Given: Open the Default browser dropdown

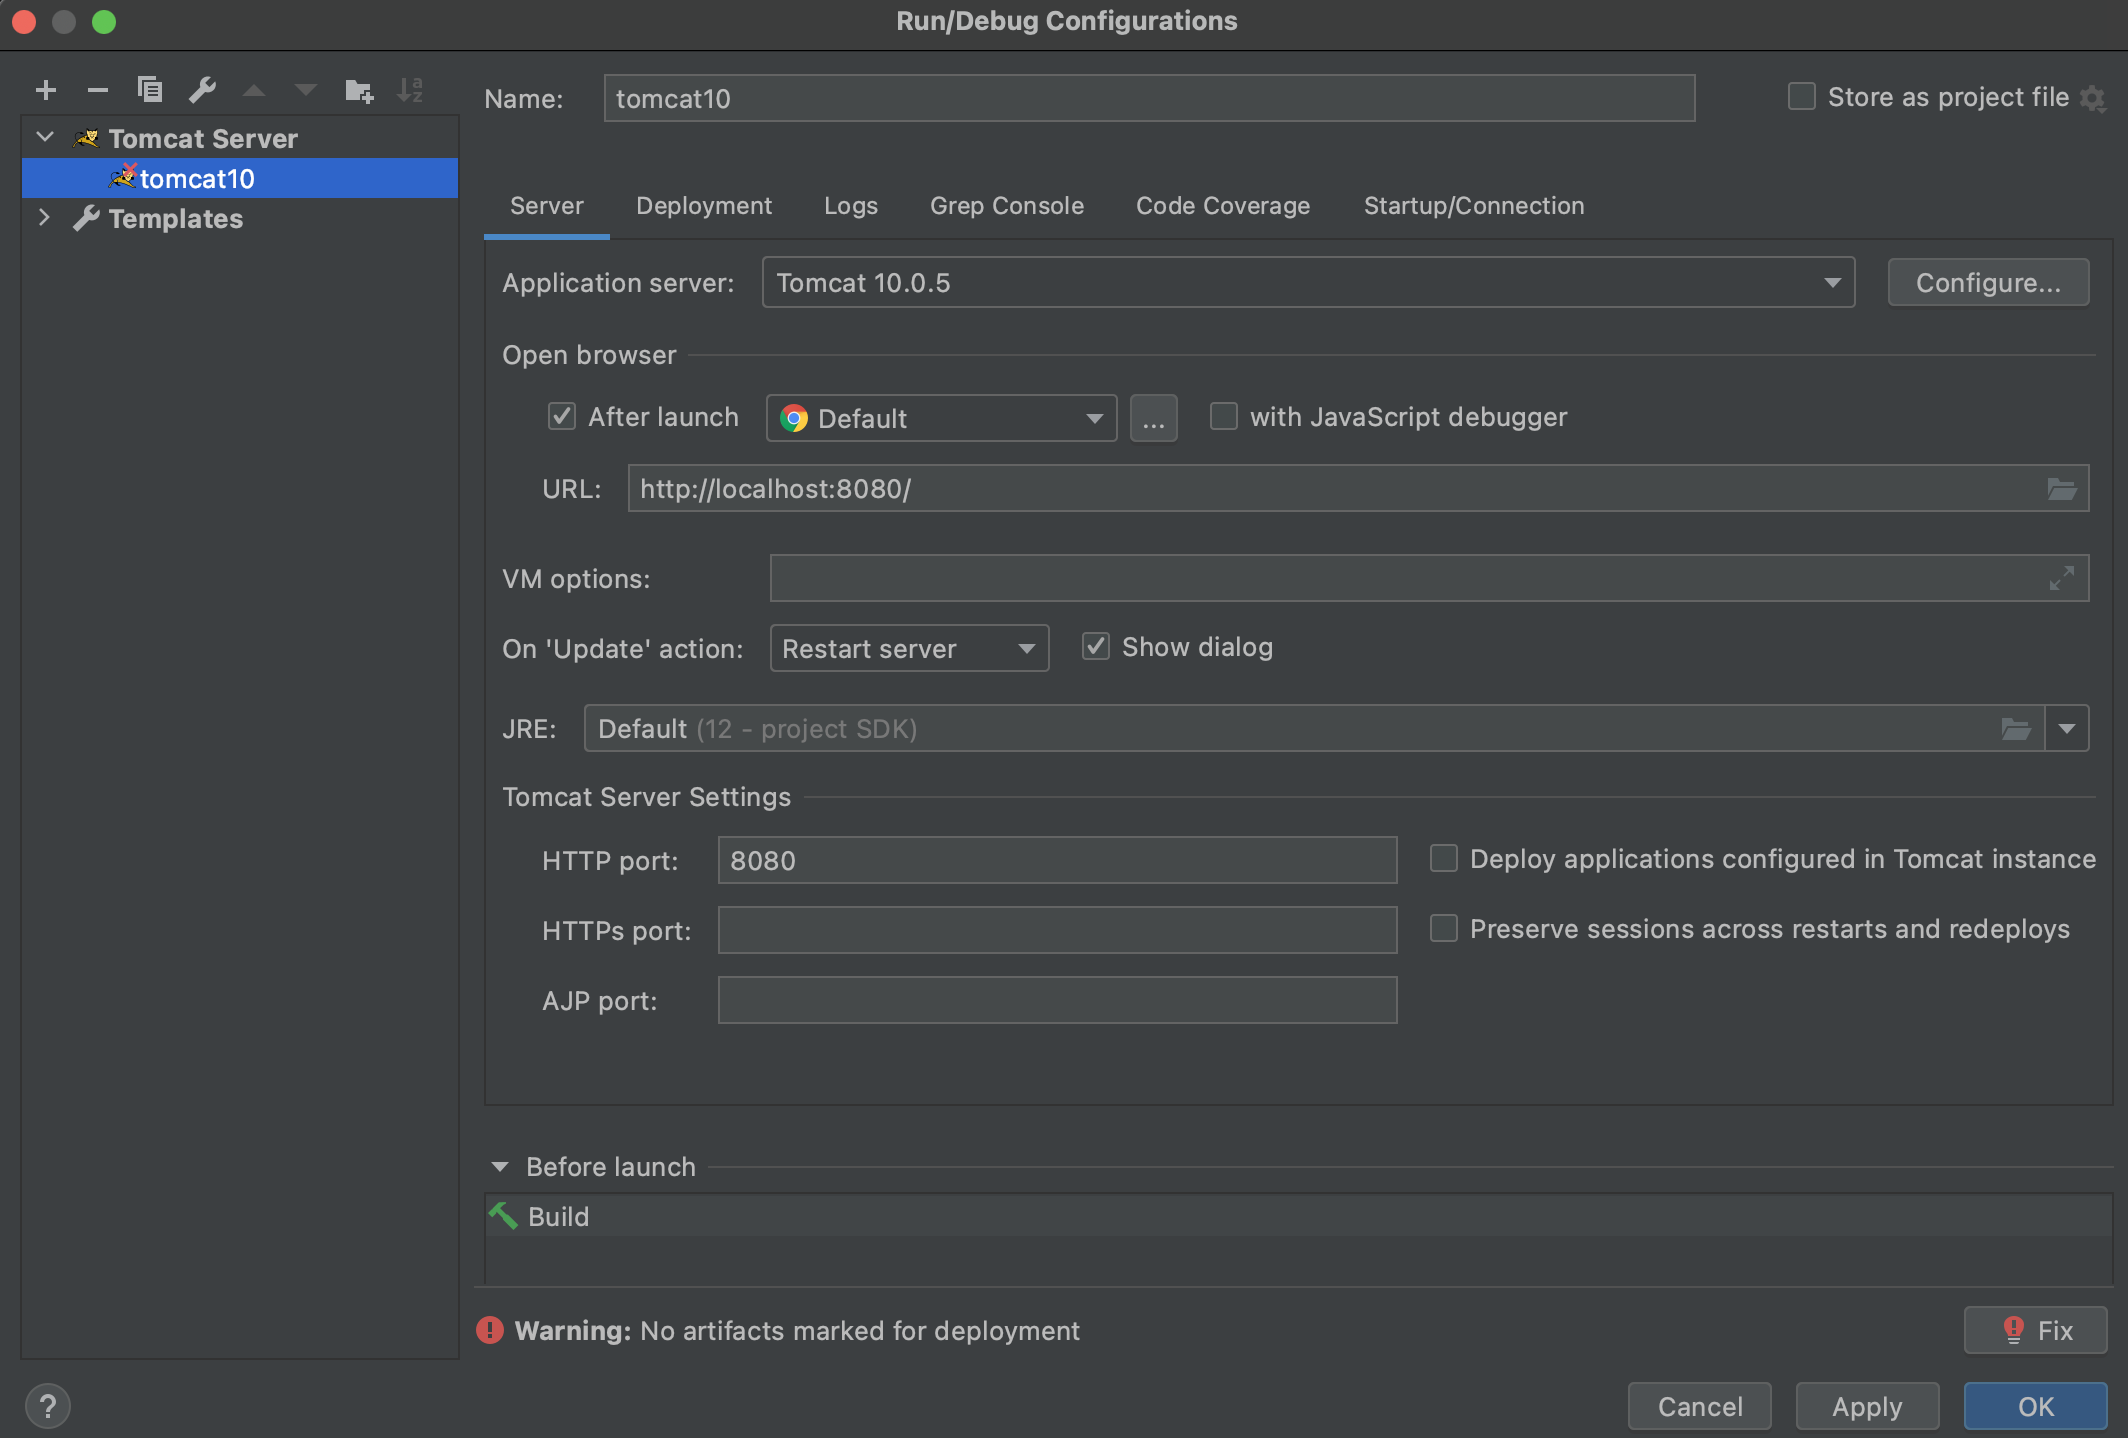Looking at the screenshot, I should (x=941, y=418).
